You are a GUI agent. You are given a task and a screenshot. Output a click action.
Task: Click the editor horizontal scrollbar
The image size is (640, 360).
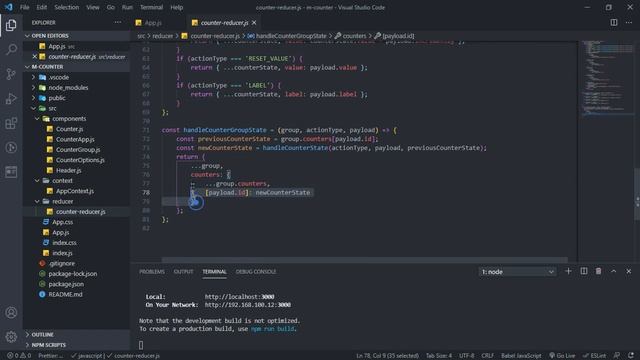click(364, 260)
